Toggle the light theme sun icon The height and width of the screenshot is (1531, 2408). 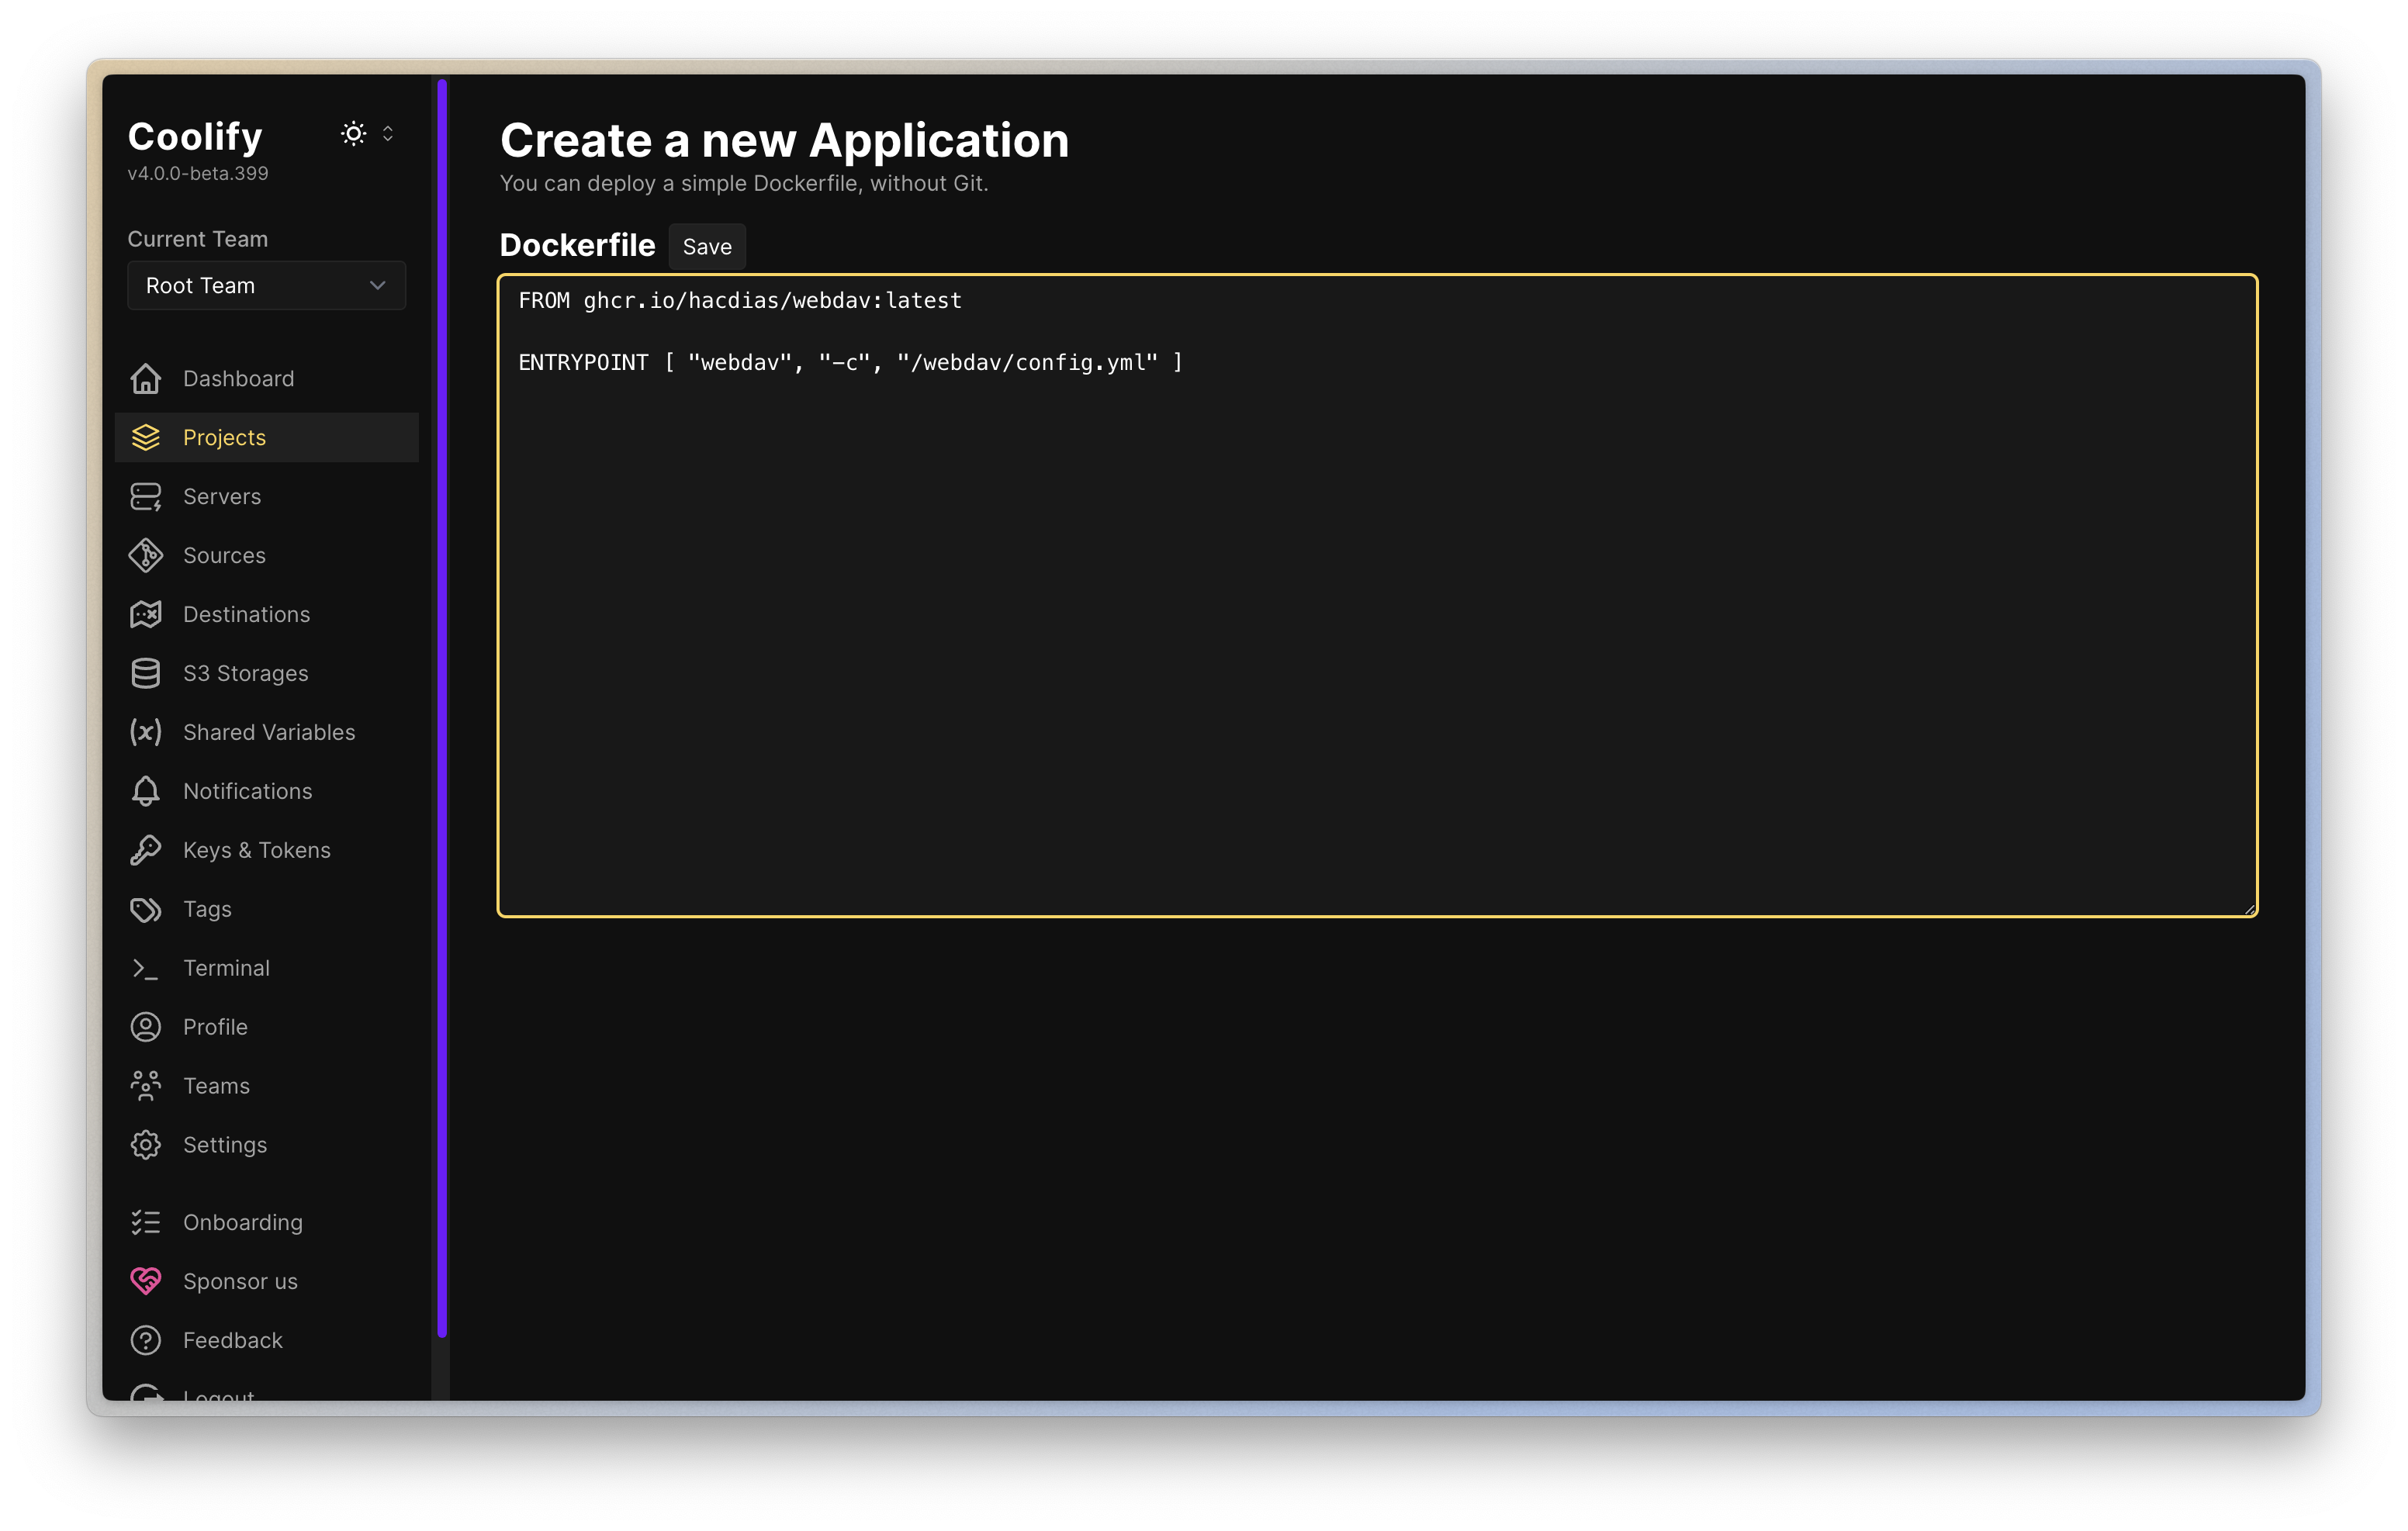353,134
